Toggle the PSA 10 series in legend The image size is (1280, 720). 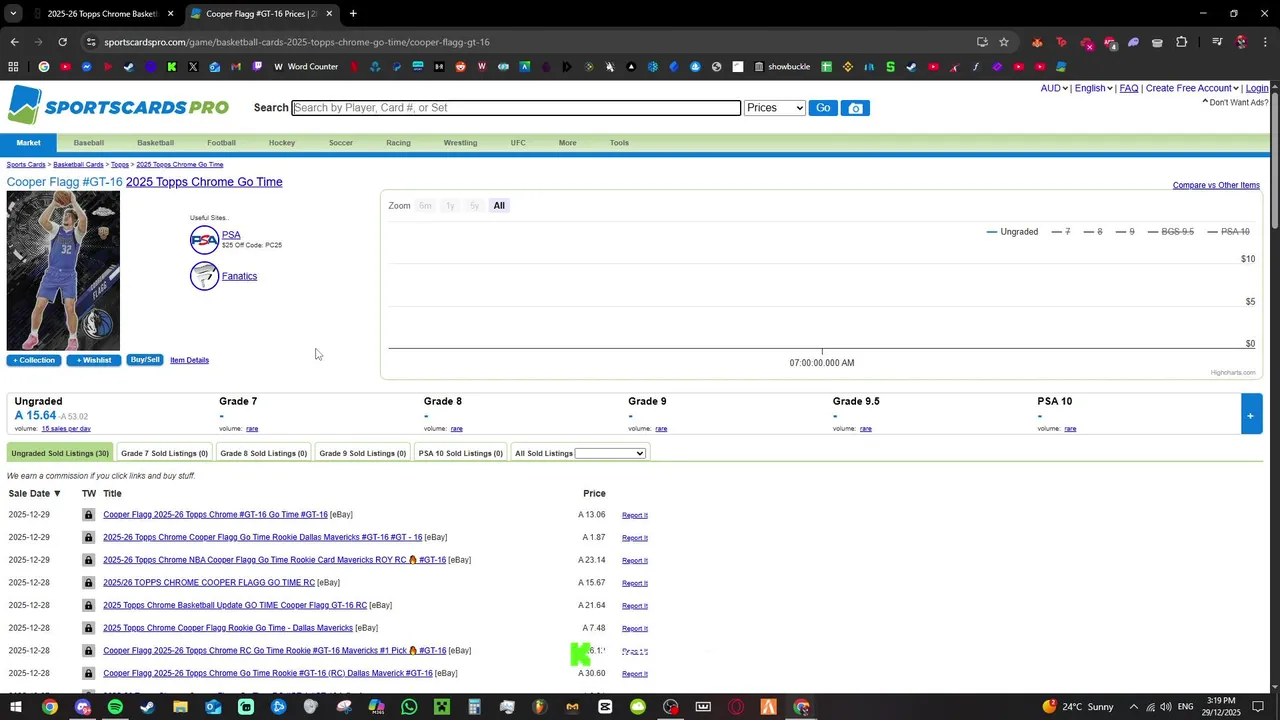click(x=1229, y=232)
